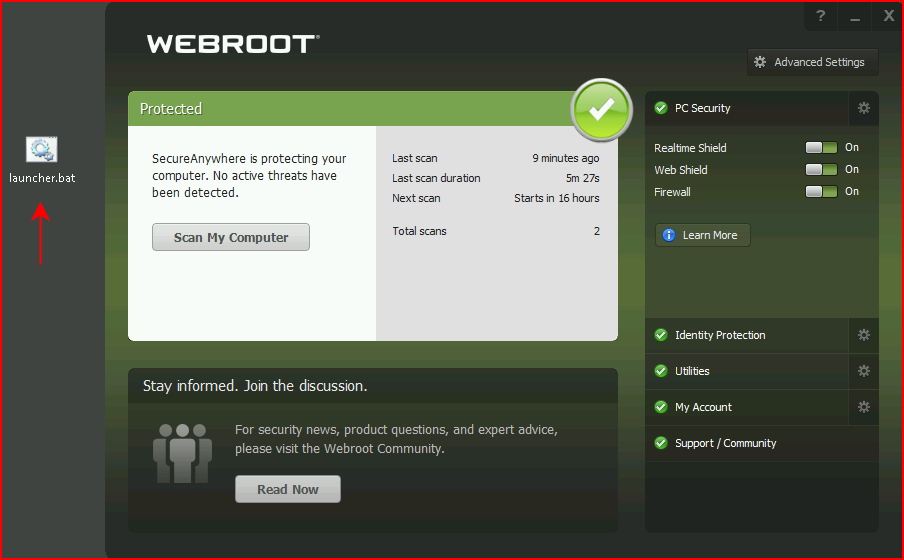Viewport: 904px width, 560px height.
Task: Click the PC Security green status check
Action: tap(661, 108)
